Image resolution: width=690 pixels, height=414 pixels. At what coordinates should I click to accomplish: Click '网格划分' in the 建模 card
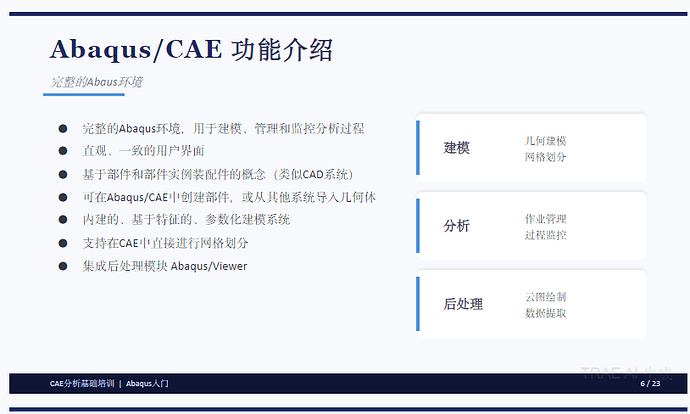pos(545,157)
